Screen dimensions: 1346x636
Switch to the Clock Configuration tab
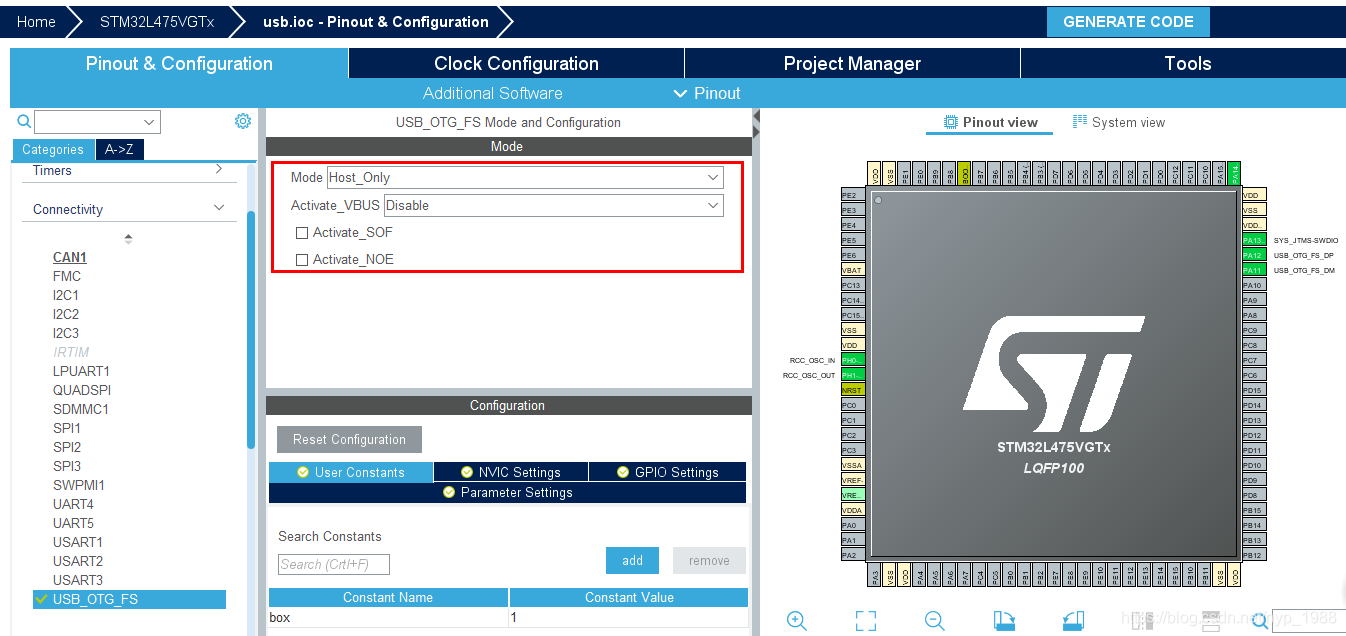point(516,63)
